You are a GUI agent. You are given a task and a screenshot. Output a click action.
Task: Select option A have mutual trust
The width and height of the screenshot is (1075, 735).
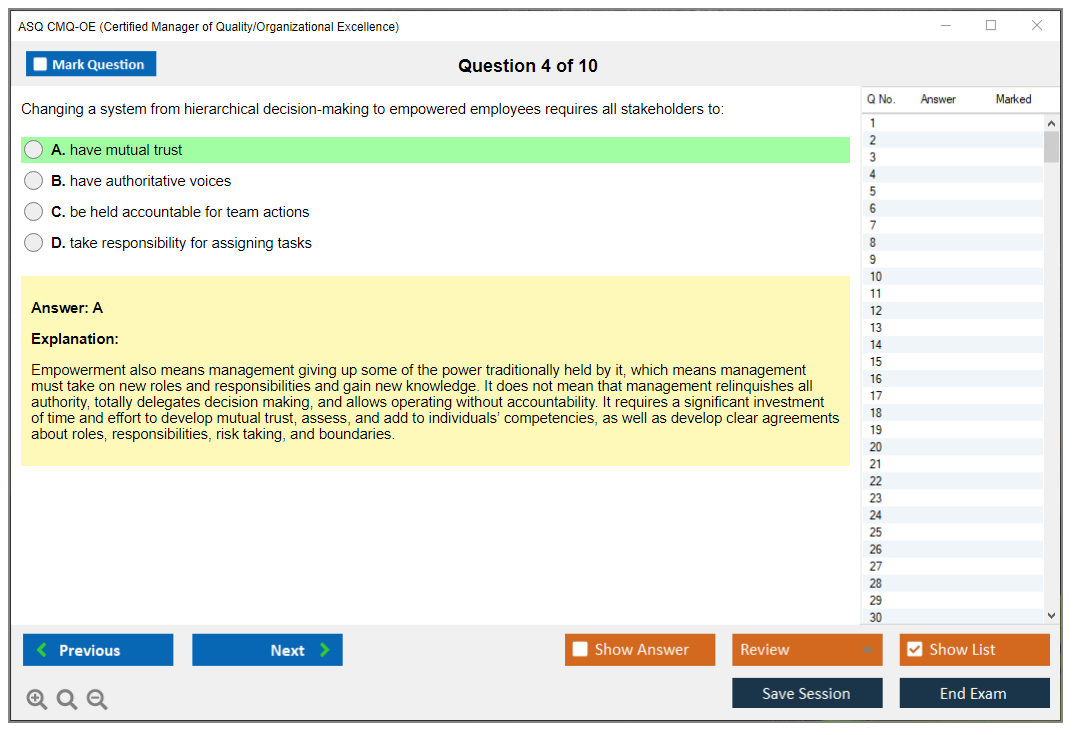[34, 150]
